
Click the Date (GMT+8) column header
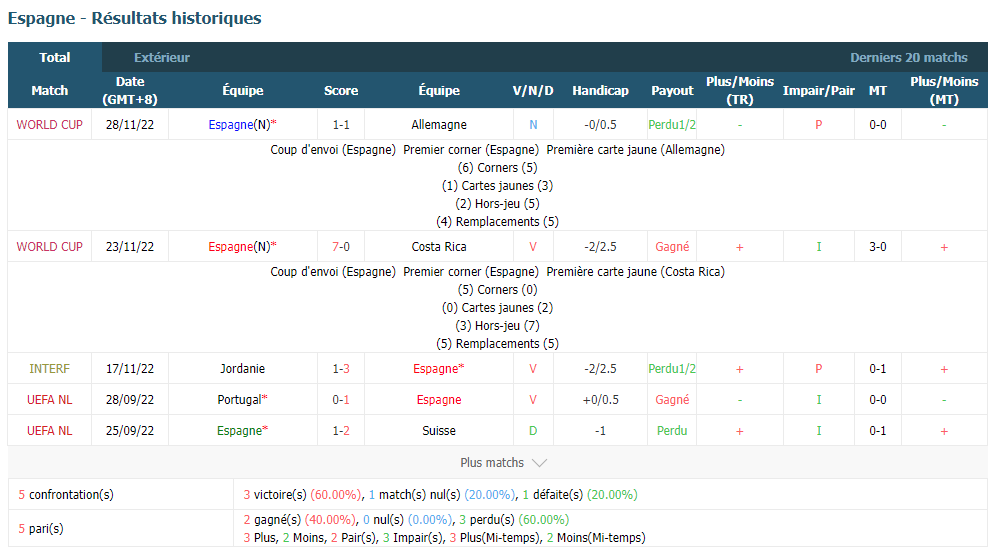130,90
